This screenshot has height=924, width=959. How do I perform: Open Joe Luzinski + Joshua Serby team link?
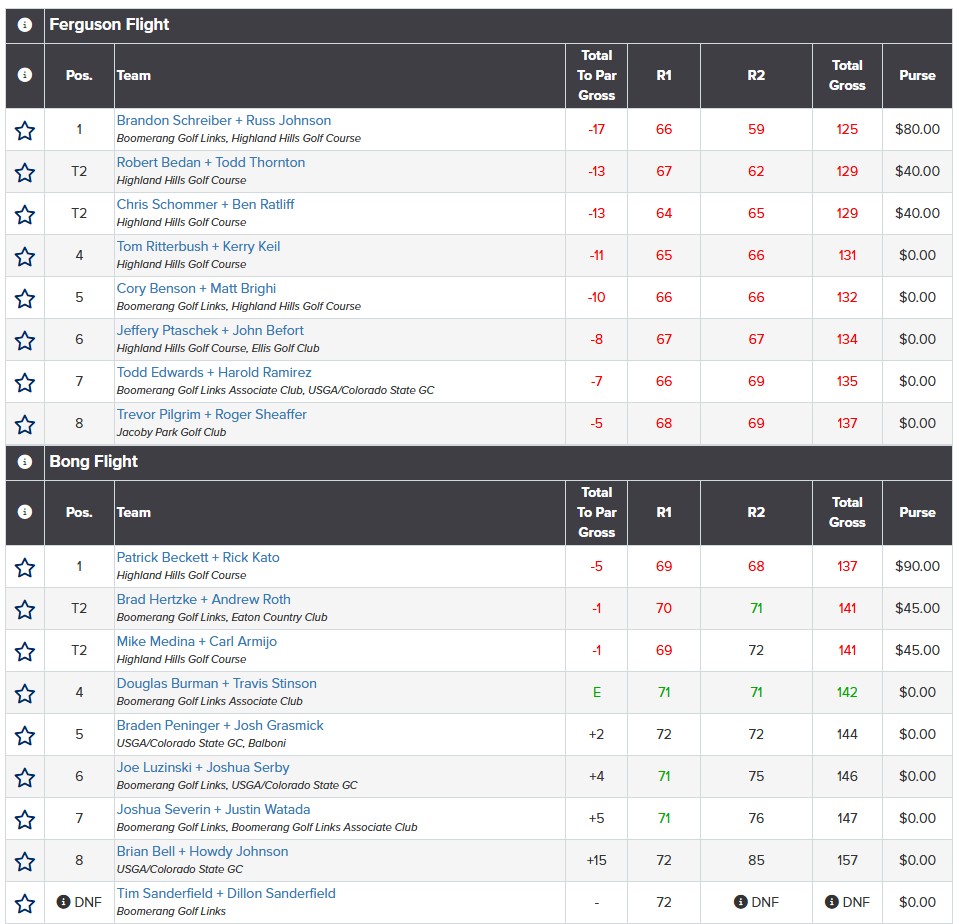pos(203,767)
